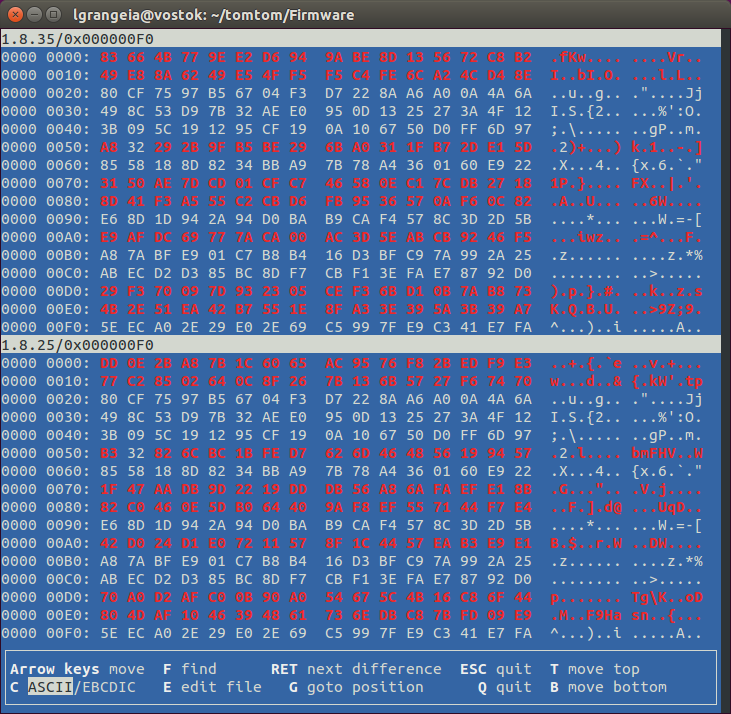Viewport: 731px width, 714px height.
Task: Click the 'E edit file' command
Action: pos(212,687)
